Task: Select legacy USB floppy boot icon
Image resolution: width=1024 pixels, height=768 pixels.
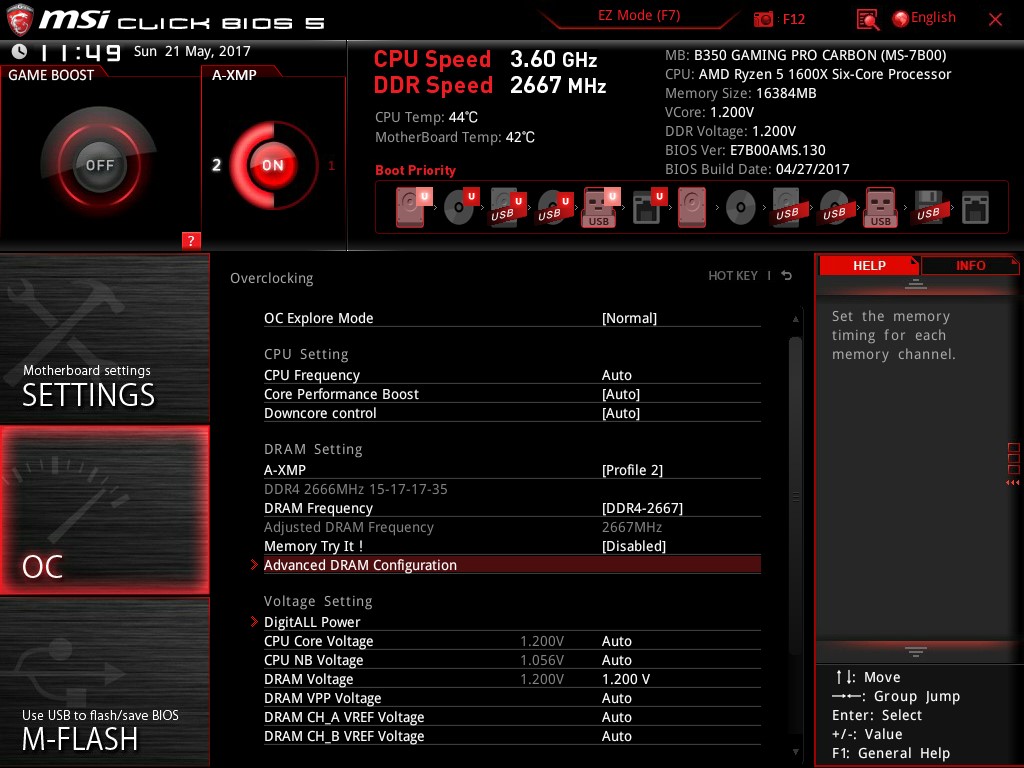Action: [928, 207]
